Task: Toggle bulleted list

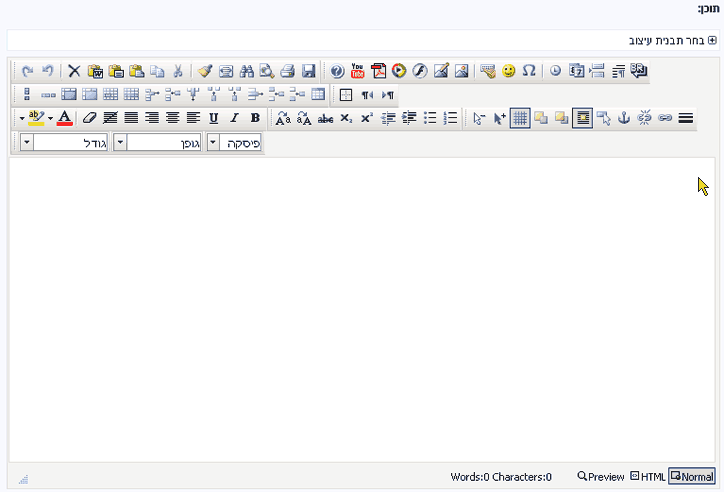Action: [x=430, y=118]
